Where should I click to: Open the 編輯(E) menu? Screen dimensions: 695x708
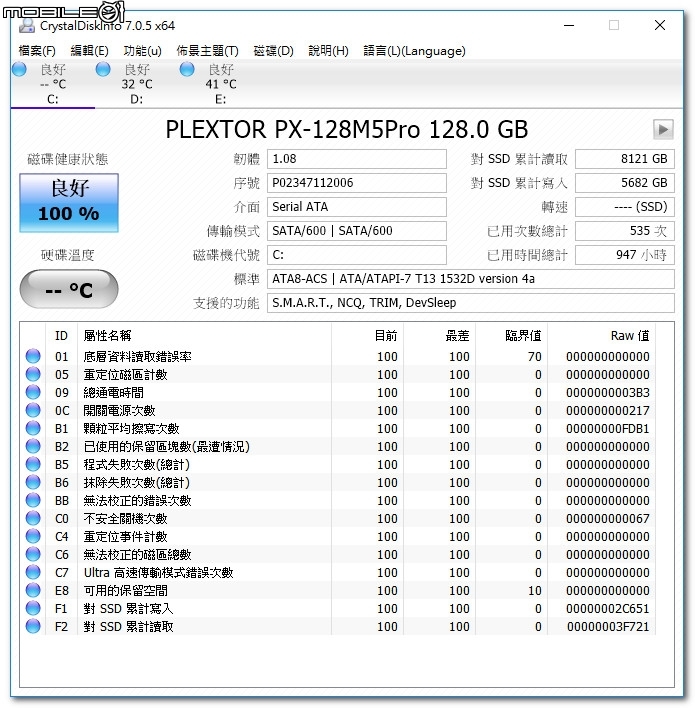(89, 51)
